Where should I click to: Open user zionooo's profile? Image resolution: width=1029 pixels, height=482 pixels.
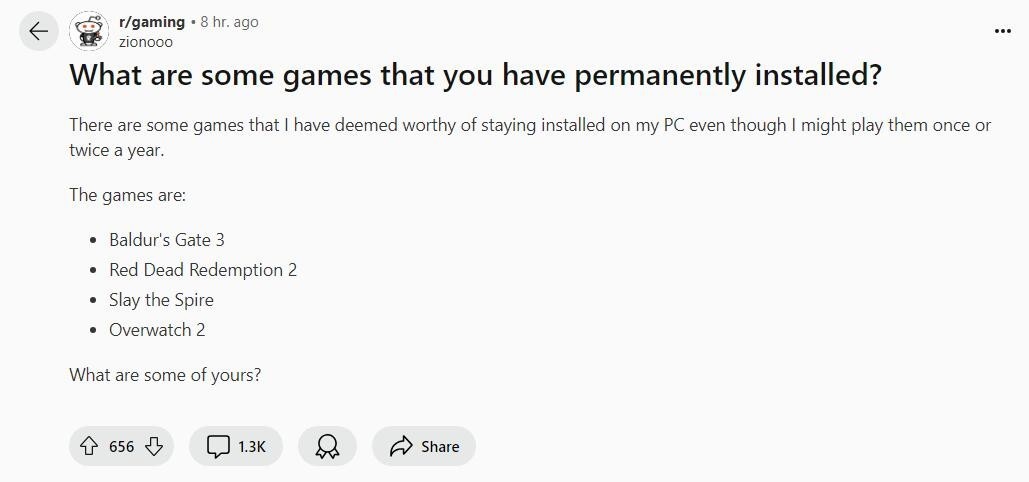(145, 42)
